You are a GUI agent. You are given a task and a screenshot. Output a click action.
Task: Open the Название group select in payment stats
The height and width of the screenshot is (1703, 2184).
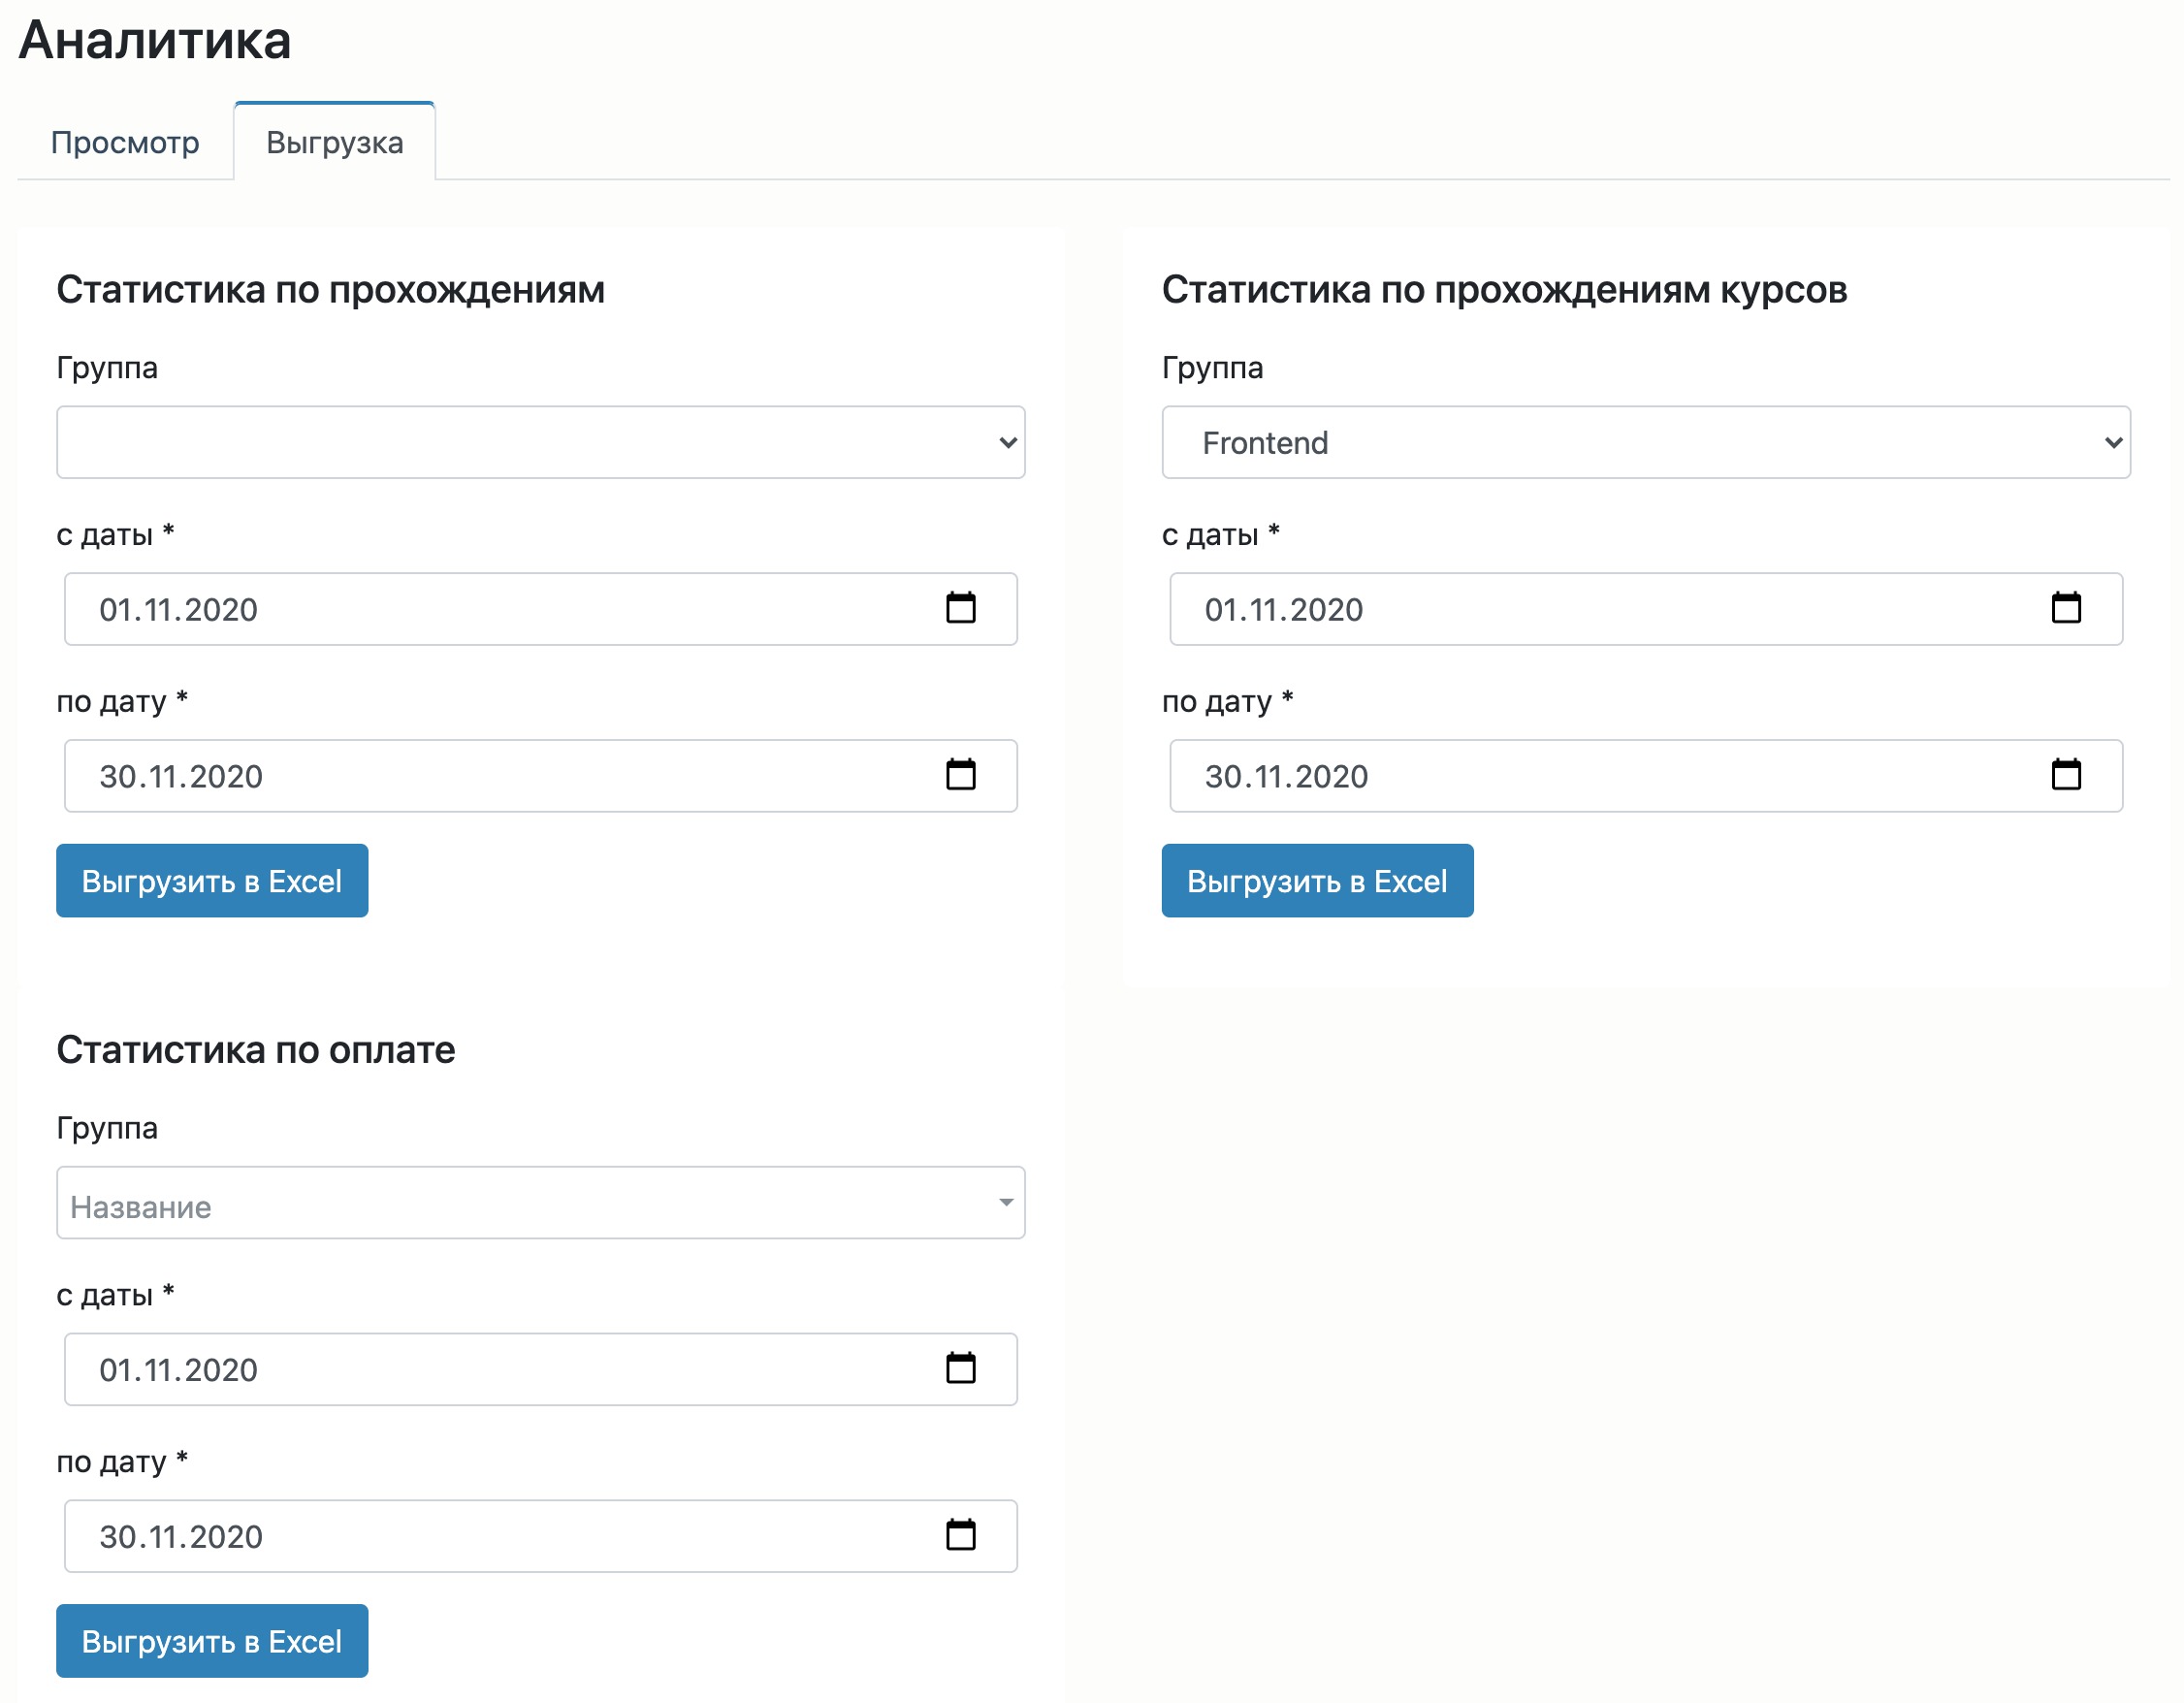pos(540,1202)
